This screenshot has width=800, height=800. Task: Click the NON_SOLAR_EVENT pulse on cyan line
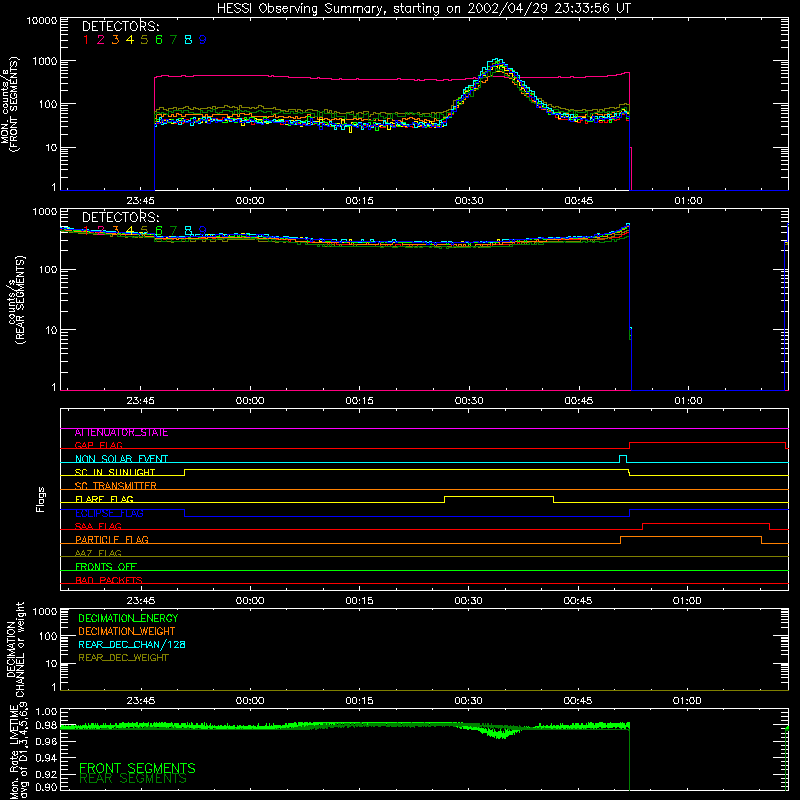623,458
